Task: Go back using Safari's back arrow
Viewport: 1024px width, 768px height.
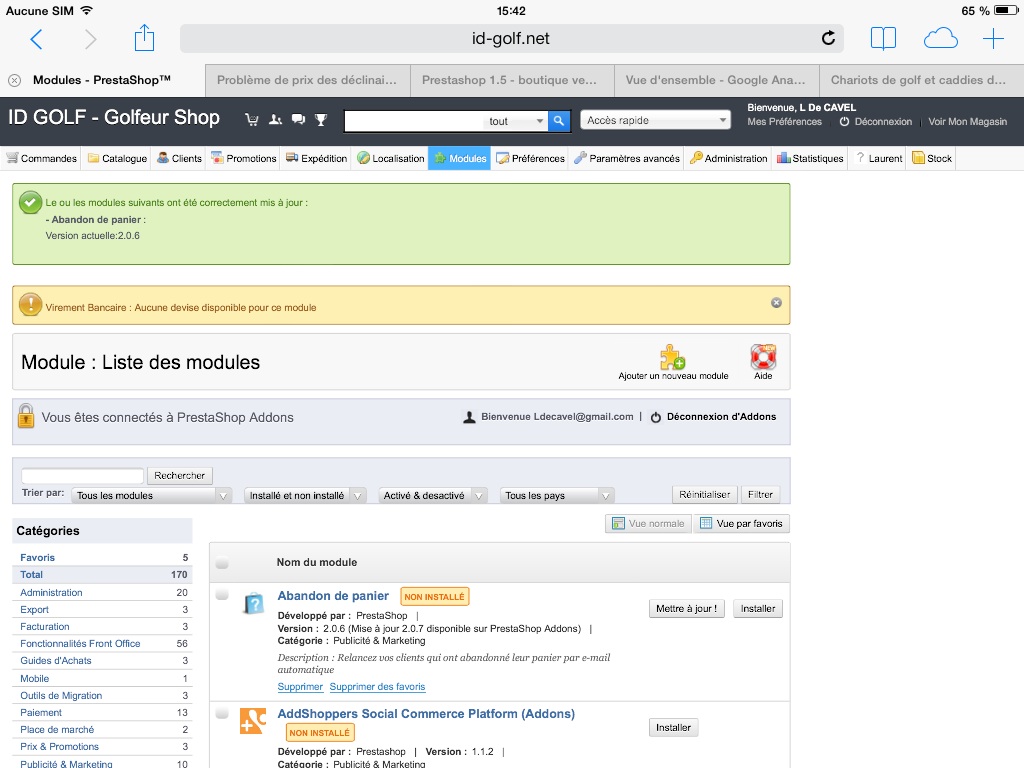Action: point(37,39)
